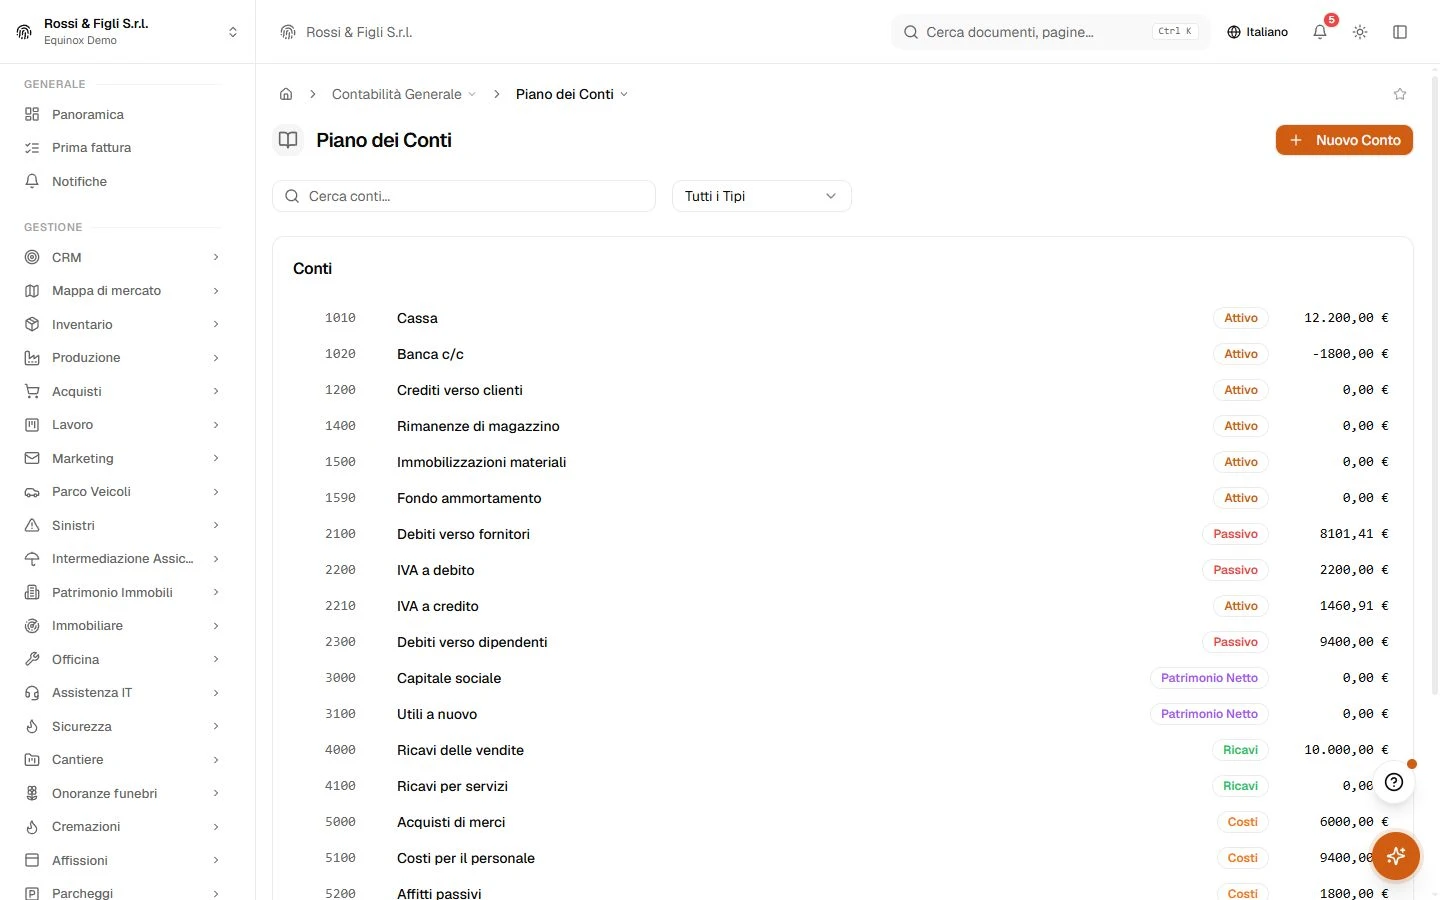Open the notifications bell icon

tap(1320, 32)
